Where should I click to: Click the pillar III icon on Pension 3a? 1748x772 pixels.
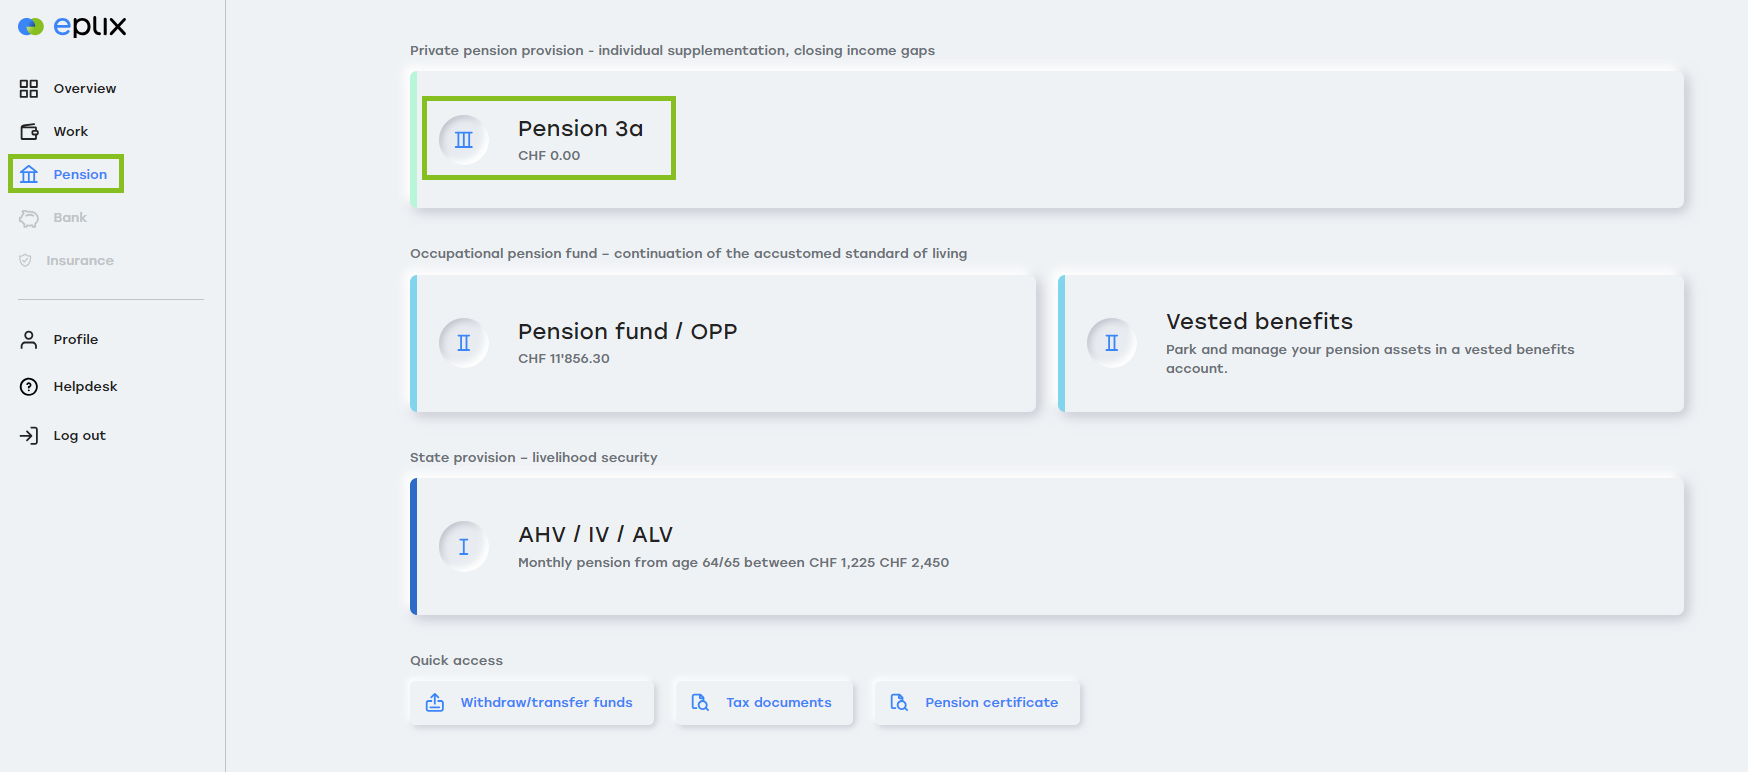(x=464, y=139)
